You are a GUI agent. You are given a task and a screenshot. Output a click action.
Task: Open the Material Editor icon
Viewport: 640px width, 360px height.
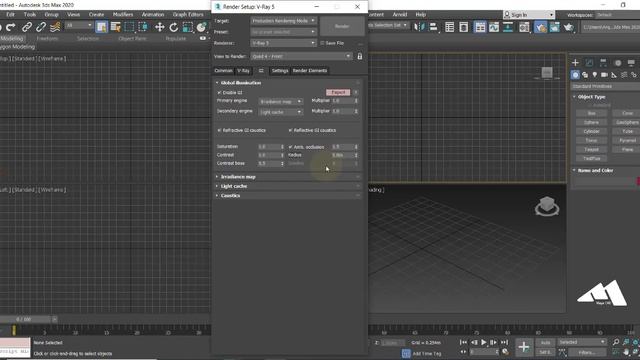click(524, 27)
